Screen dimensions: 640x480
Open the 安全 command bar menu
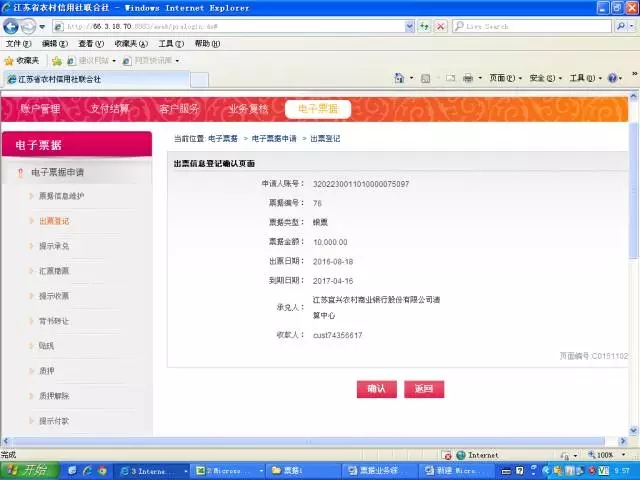[545, 78]
